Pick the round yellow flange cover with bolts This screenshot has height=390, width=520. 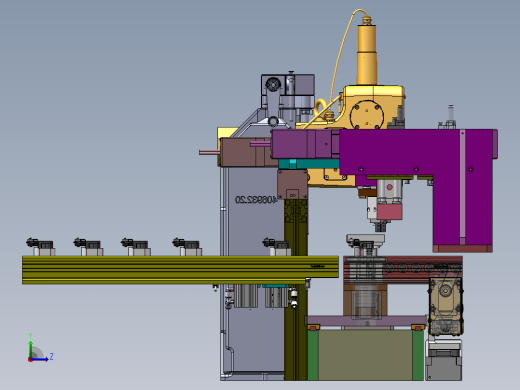click(367, 115)
